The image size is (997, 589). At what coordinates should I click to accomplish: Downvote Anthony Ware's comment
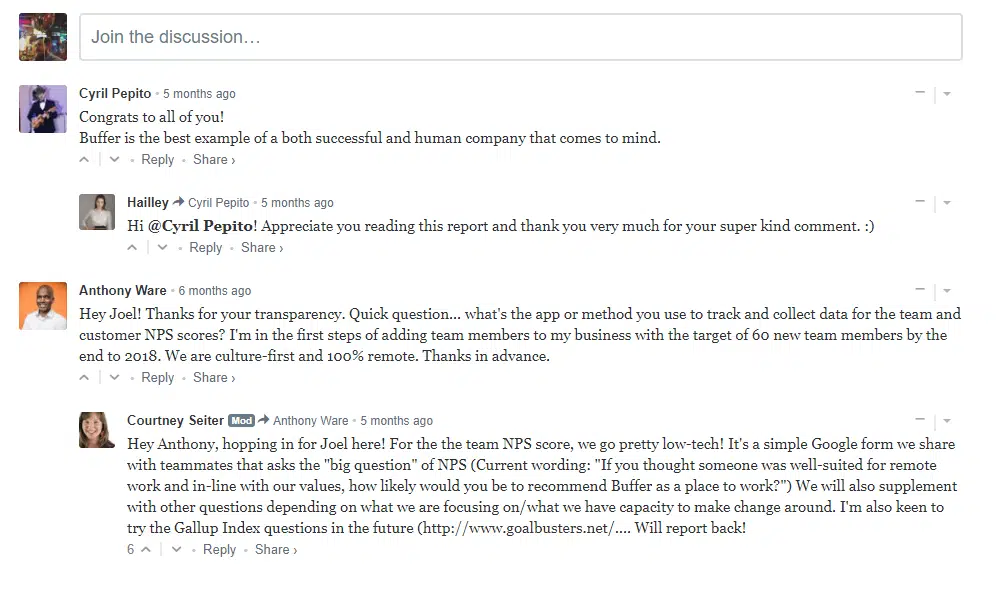tap(114, 377)
